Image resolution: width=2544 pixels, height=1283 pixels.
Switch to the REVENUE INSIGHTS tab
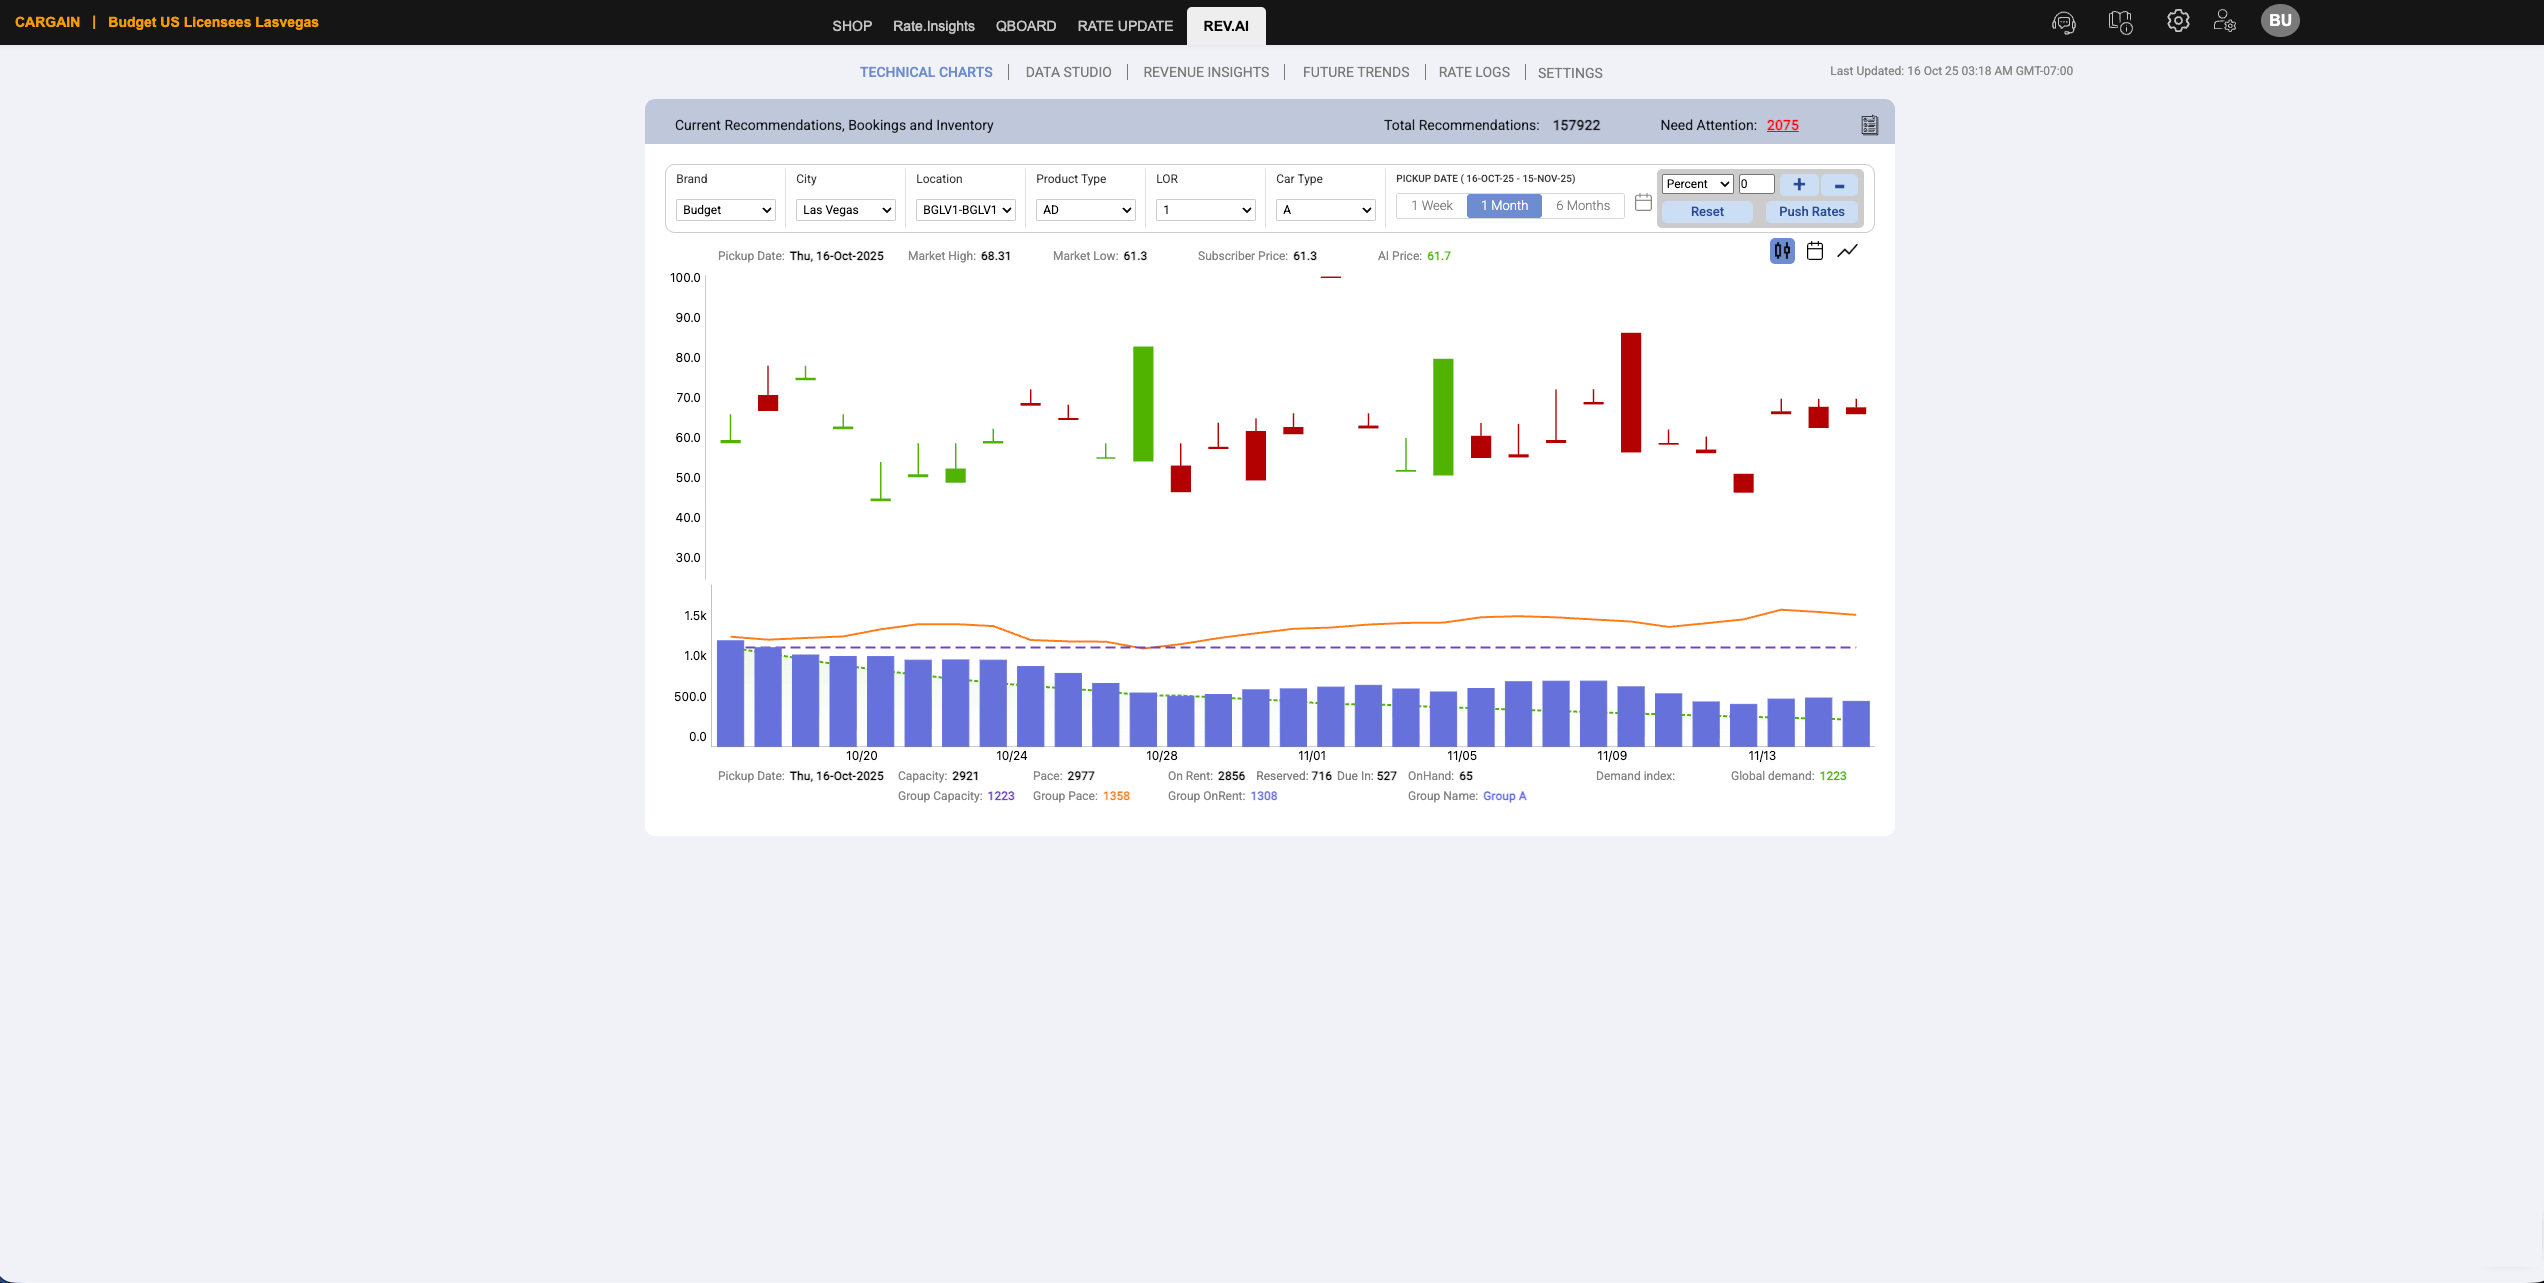point(1205,71)
